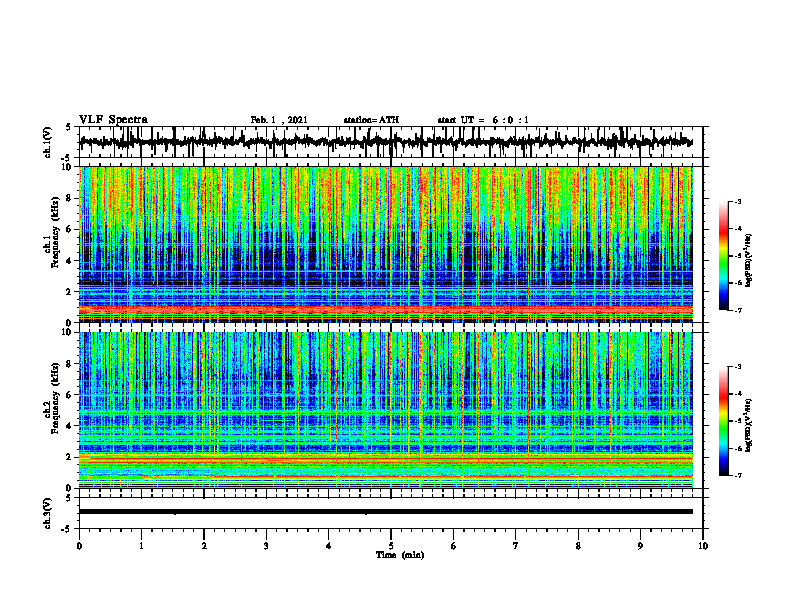This screenshot has height=612, width=792.
Task: Click the ch.1(V) axis bottom tick label -5
Action: click(x=66, y=158)
